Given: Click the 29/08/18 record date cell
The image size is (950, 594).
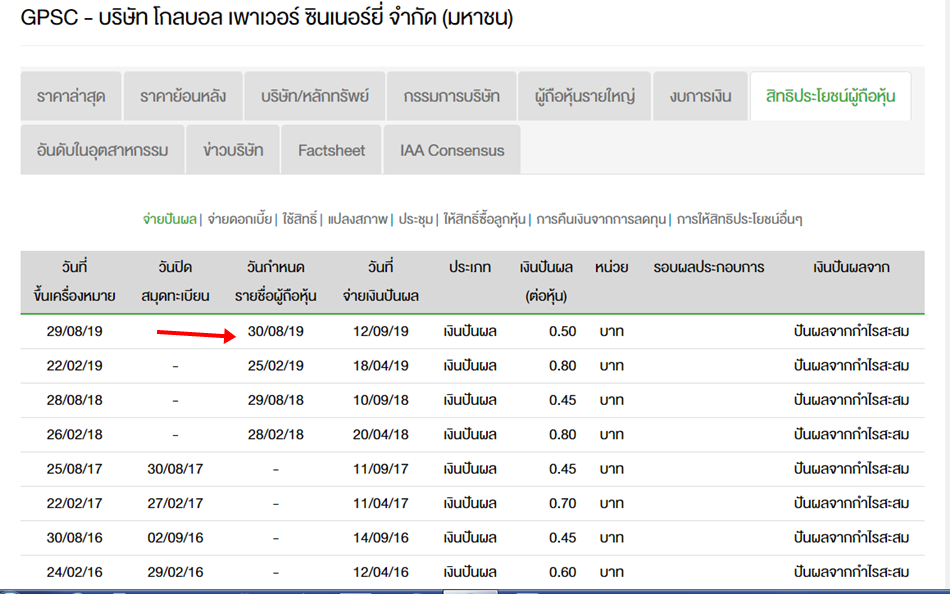Looking at the screenshot, I should [276, 401].
